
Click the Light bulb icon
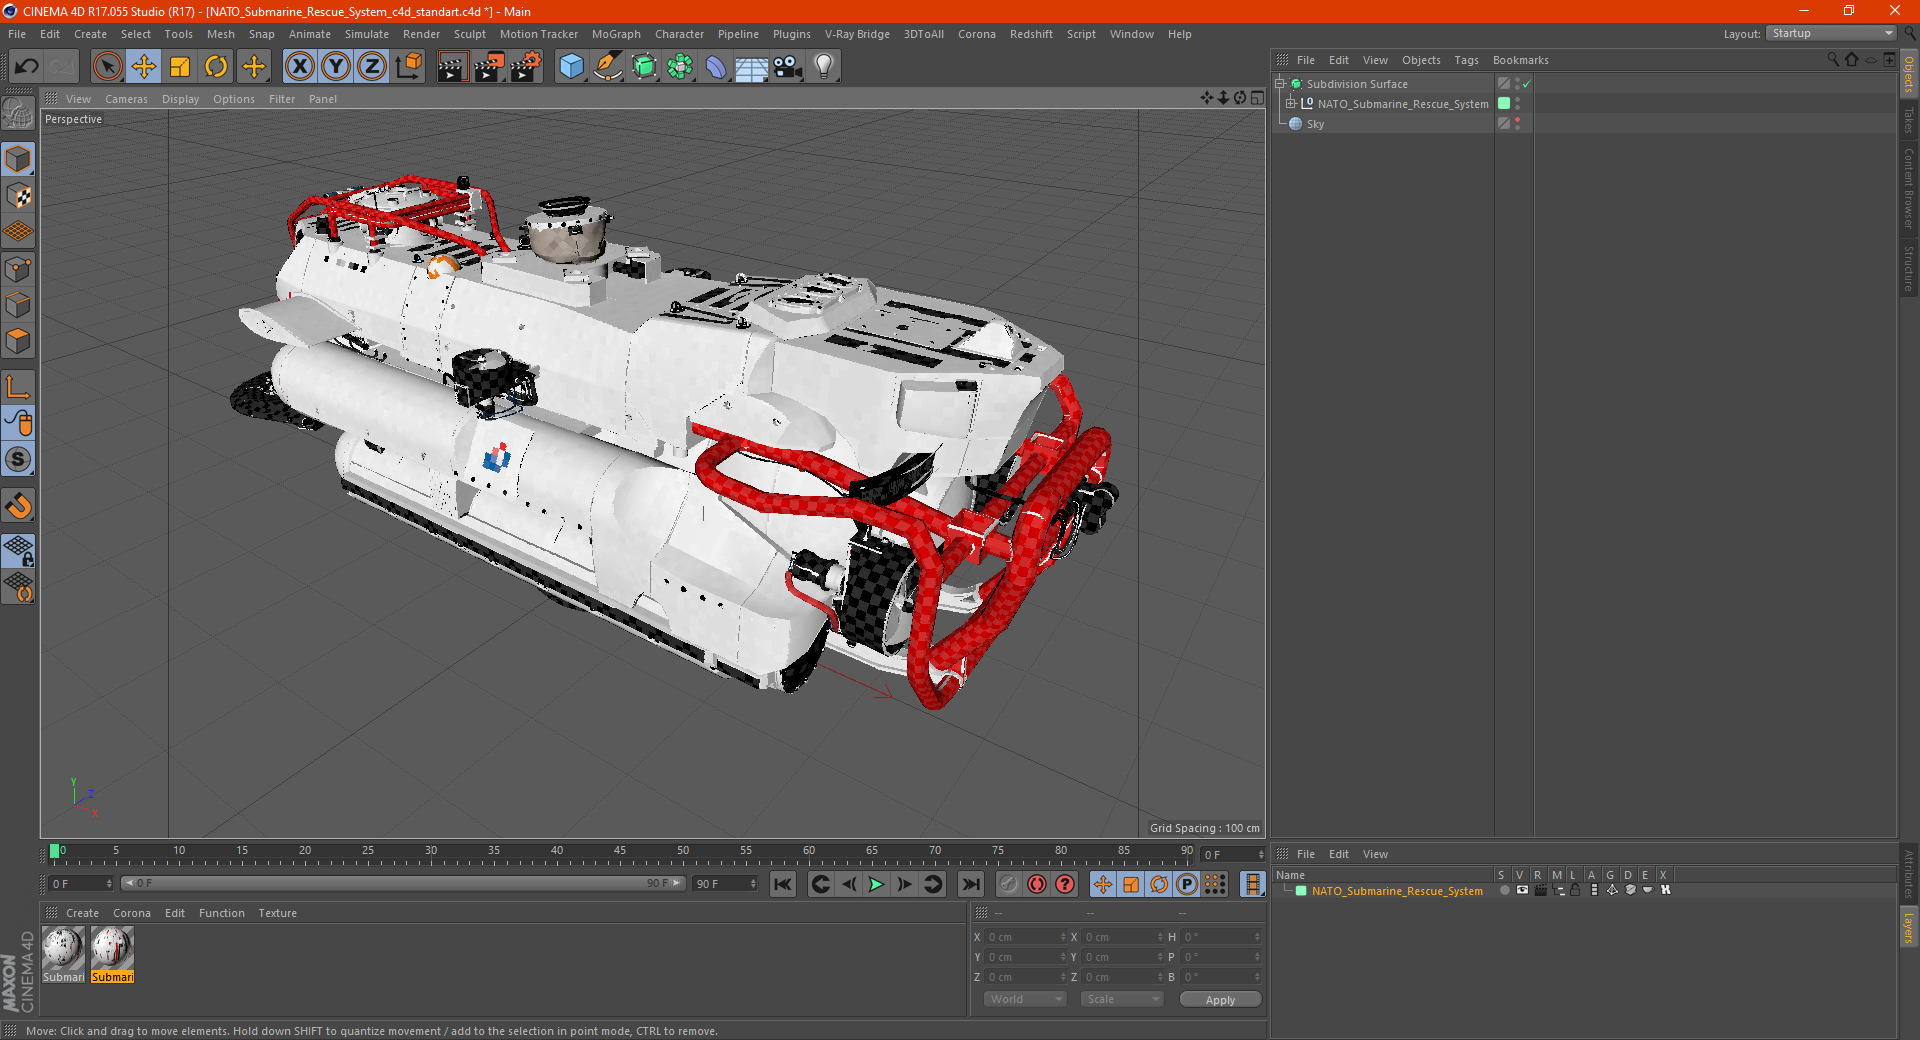pos(823,67)
